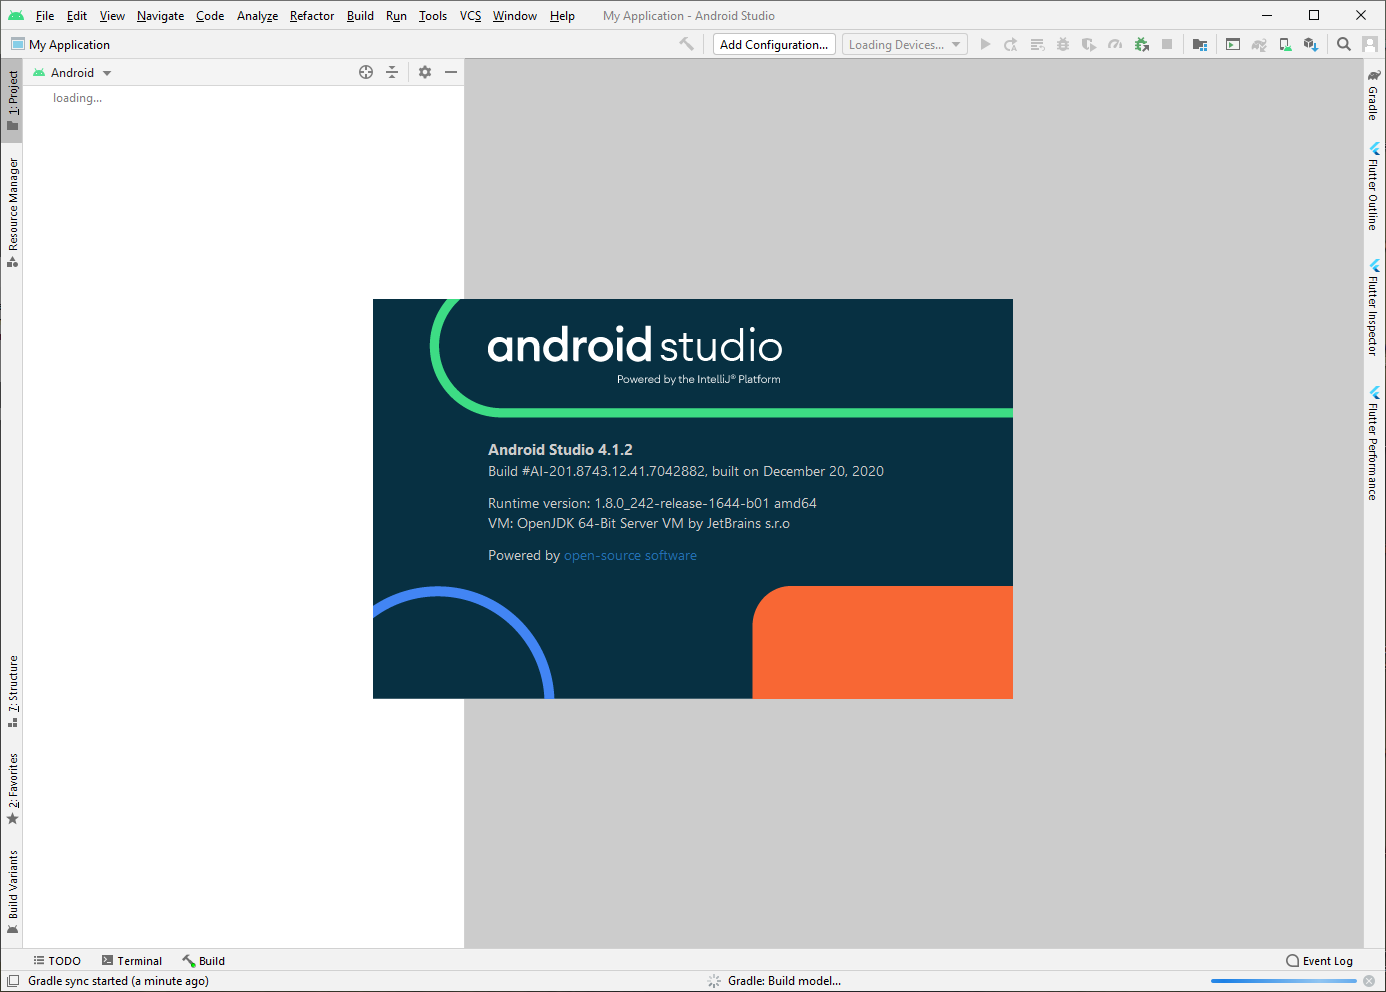Screen dimensions: 1386x992
Task: Click the Build #AI-201.8743 line
Action: (x=686, y=471)
